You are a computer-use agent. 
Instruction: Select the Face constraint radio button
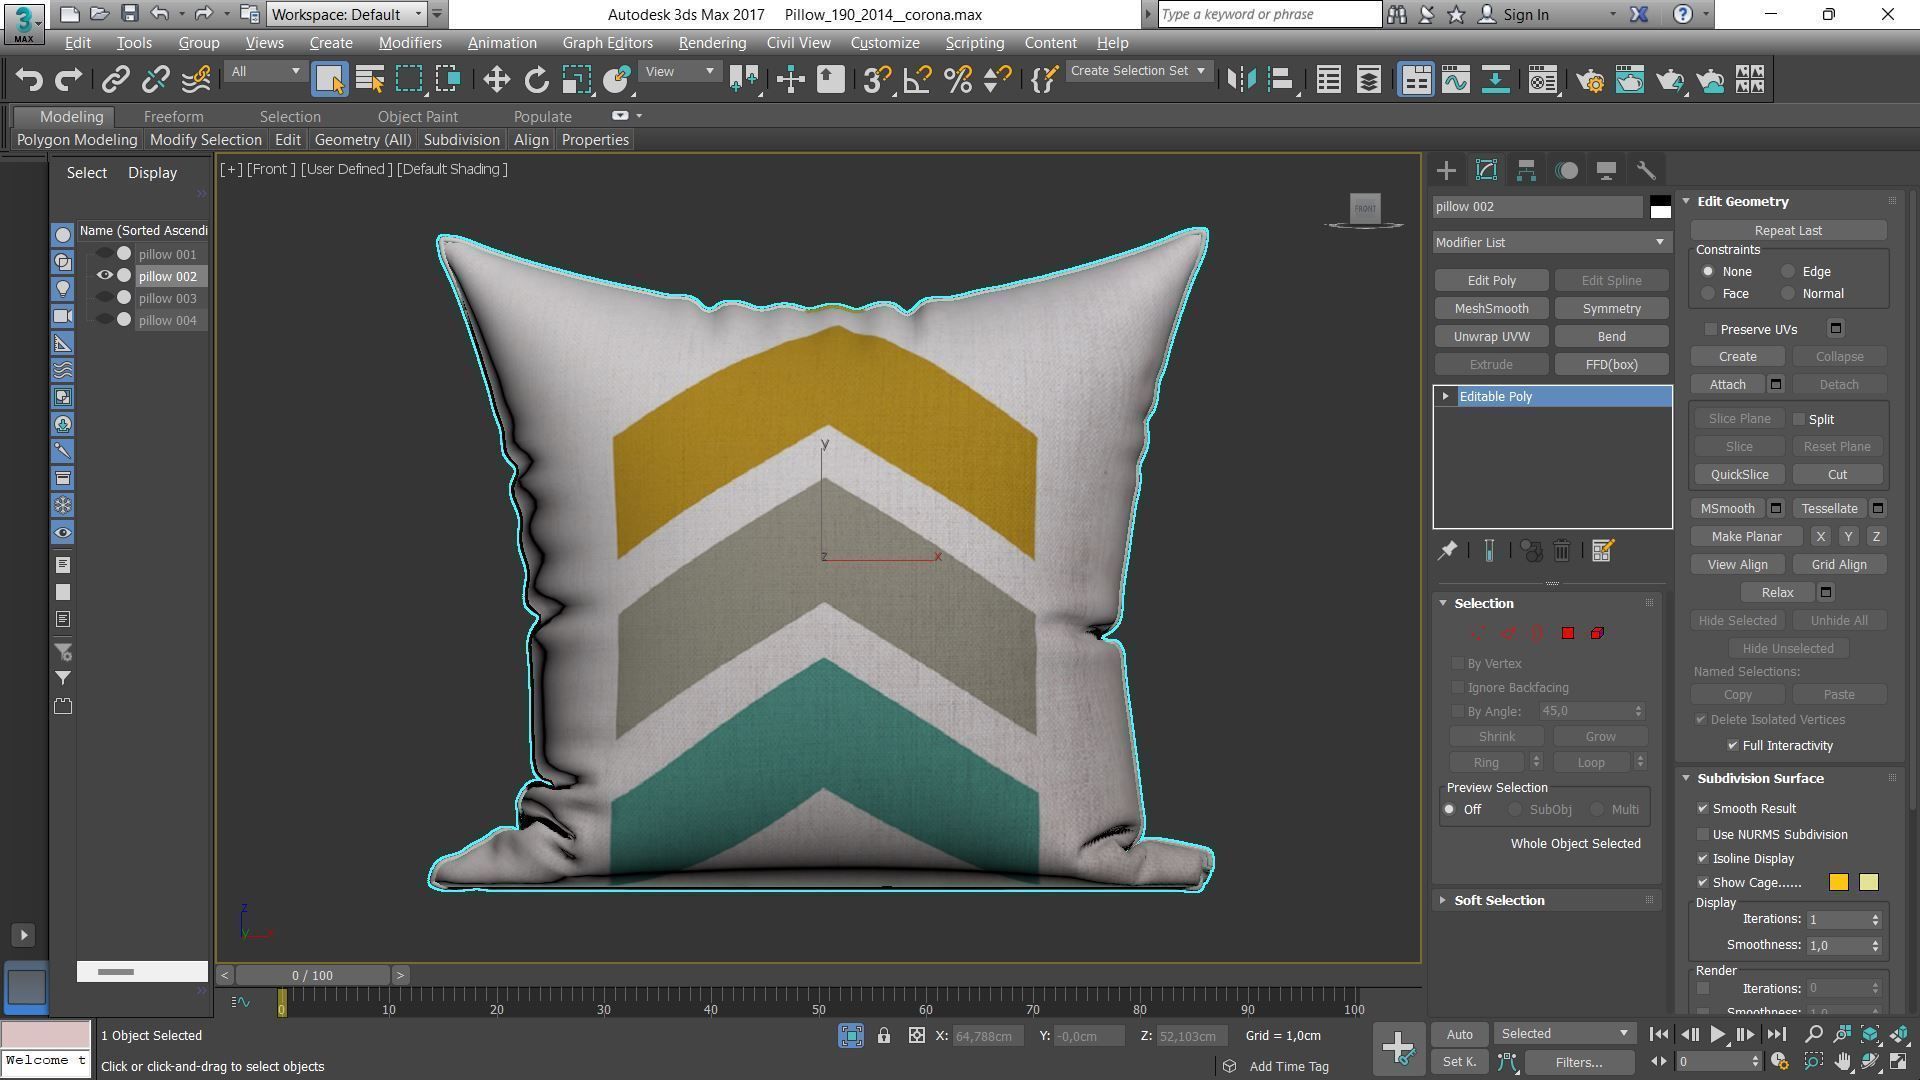[1708, 293]
